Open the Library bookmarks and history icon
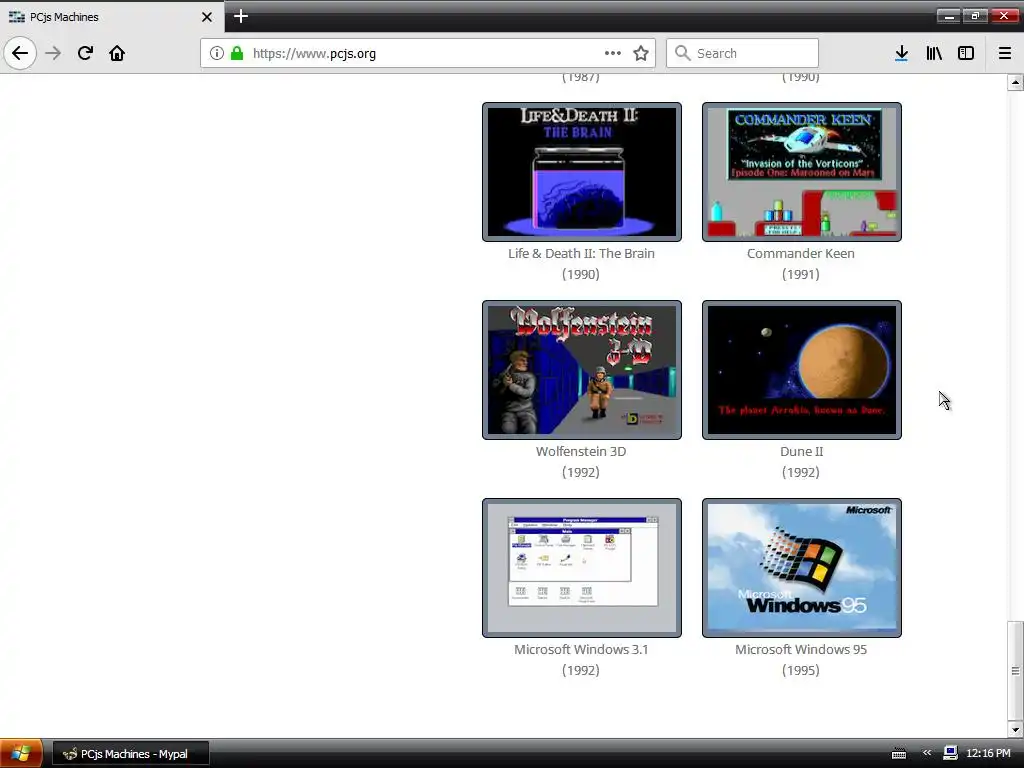1024x768 pixels. [x=934, y=53]
